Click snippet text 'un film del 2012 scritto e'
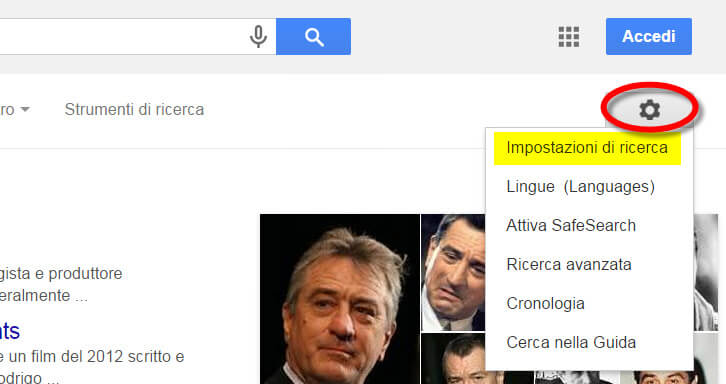The image size is (726, 384). point(96,357)
